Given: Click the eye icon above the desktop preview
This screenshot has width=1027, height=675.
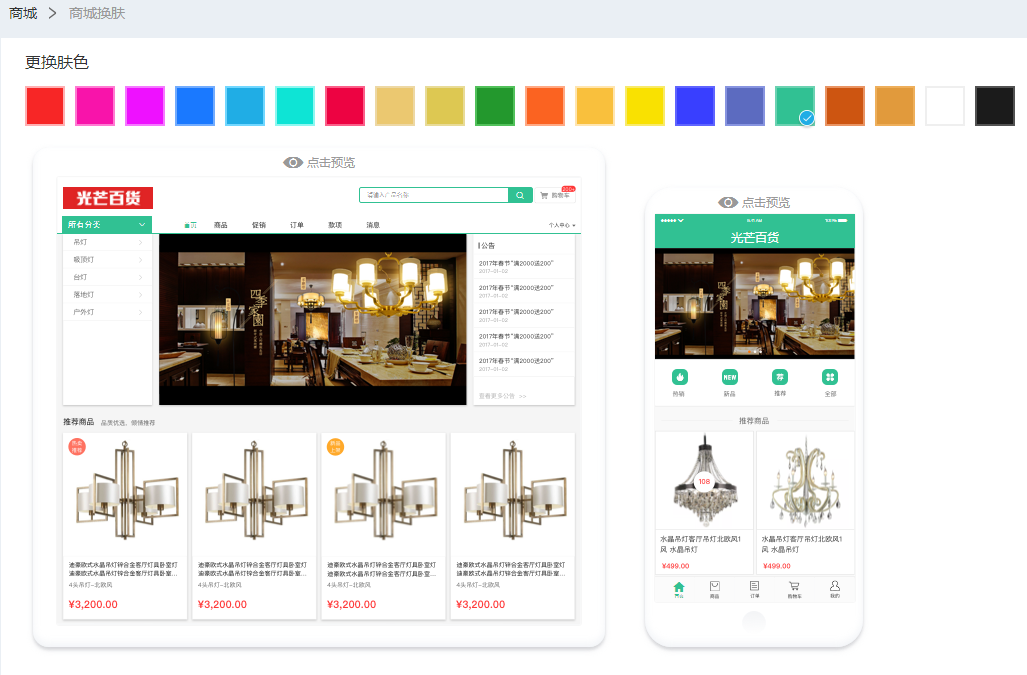Looking at the screenshot, I should click(292, 162).
